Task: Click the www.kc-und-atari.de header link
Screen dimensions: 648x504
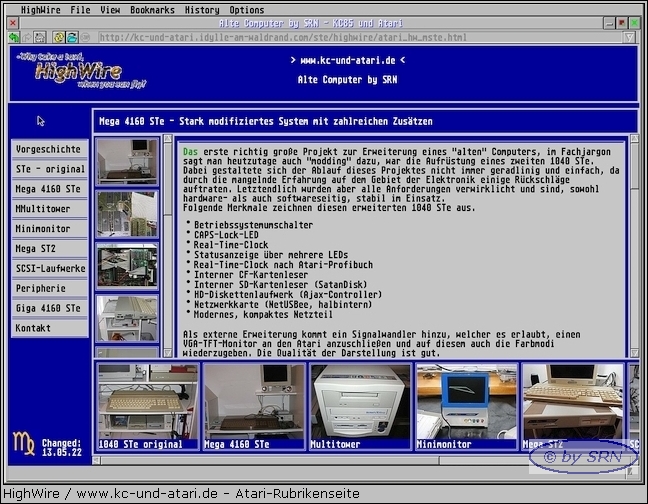Action: 347,60
